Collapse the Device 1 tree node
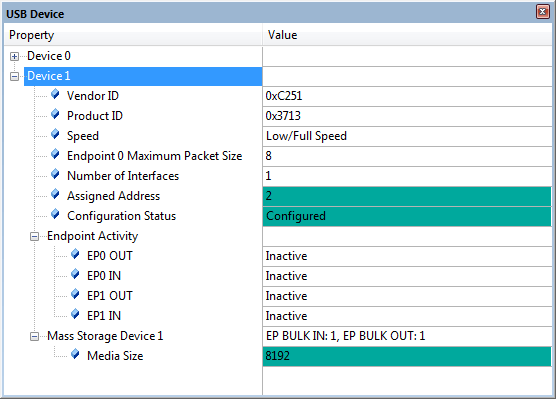Image resolution: width=556 pixels, height=399 pixels. coord(14,76)
